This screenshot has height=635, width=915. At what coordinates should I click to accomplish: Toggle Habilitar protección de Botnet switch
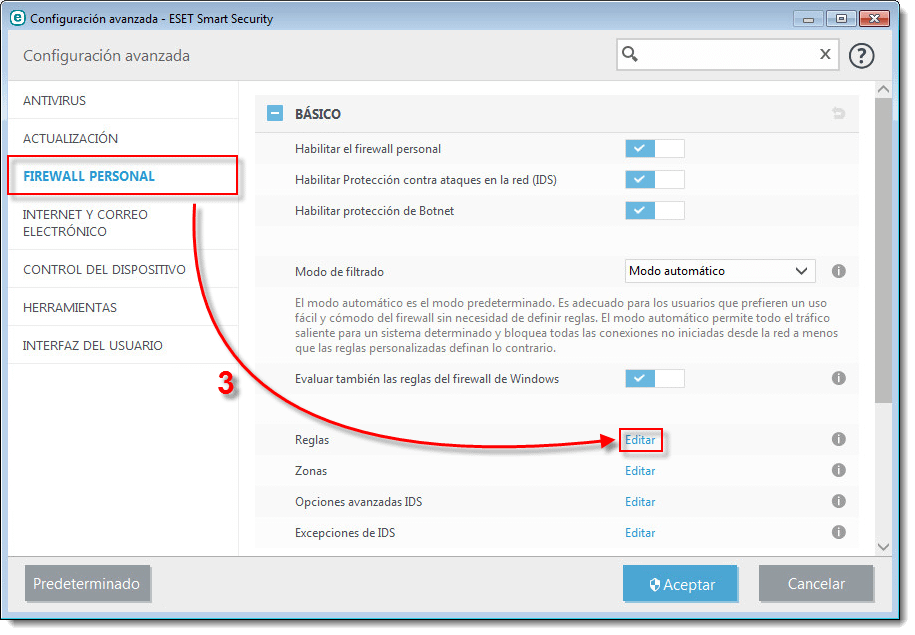(x=654, y=211)
